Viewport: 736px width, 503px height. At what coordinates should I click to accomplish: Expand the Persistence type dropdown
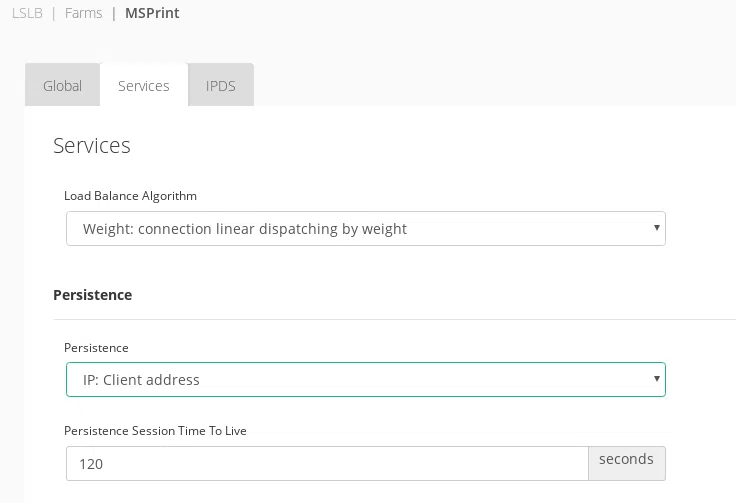click(366, 380)
